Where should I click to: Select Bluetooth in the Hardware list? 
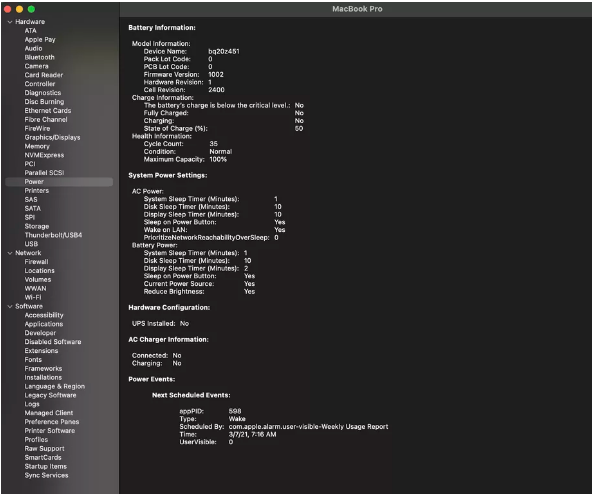tap(40, 57)
